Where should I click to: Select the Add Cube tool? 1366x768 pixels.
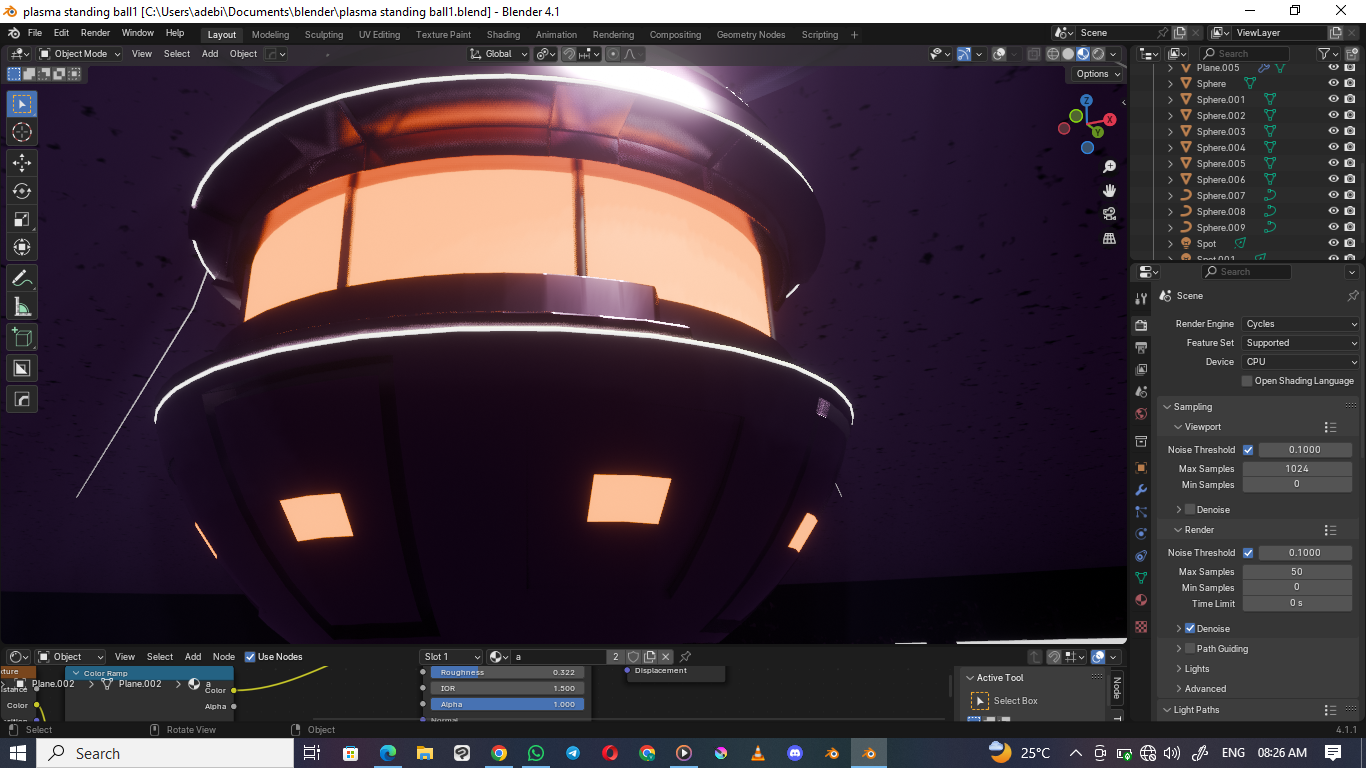point(22,338)
